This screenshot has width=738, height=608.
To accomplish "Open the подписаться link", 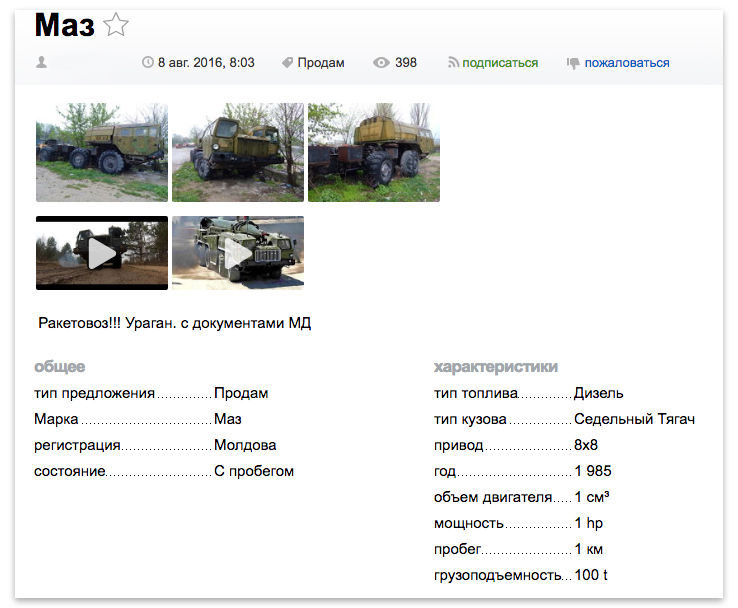I will 500,63.
